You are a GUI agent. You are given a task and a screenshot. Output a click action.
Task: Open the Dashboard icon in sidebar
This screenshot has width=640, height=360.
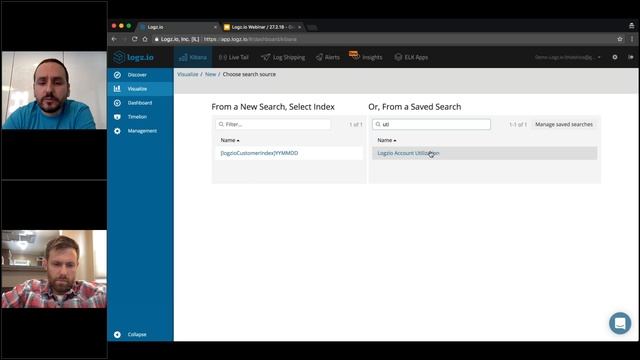tap(118, 103)
